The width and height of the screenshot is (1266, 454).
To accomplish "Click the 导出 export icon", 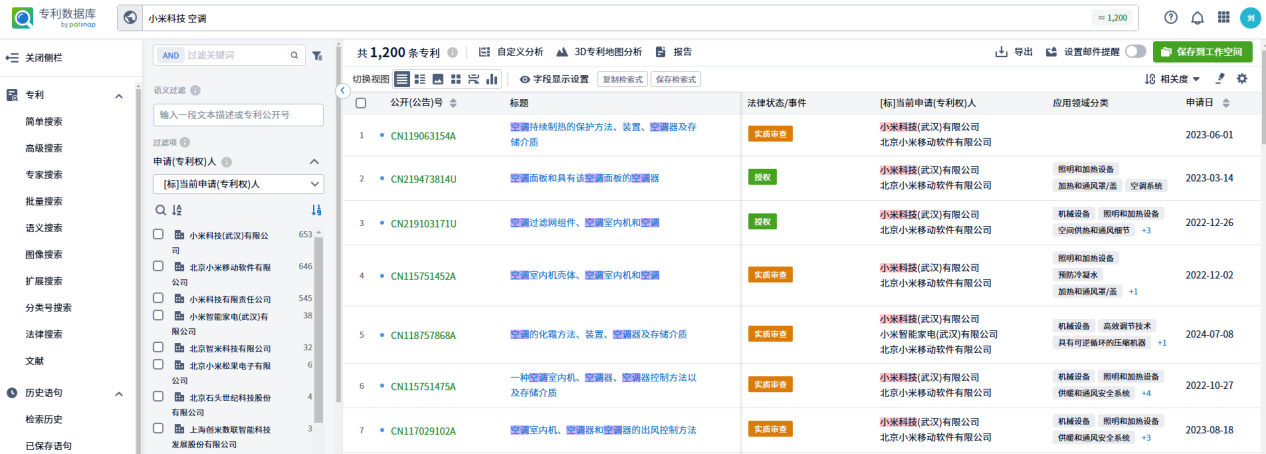I will click(1001, 52).
